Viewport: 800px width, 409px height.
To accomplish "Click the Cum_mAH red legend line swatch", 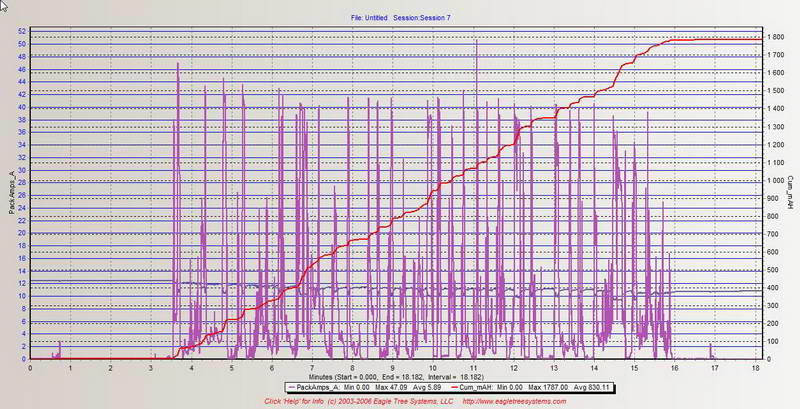I will click(x=455, y=387).
